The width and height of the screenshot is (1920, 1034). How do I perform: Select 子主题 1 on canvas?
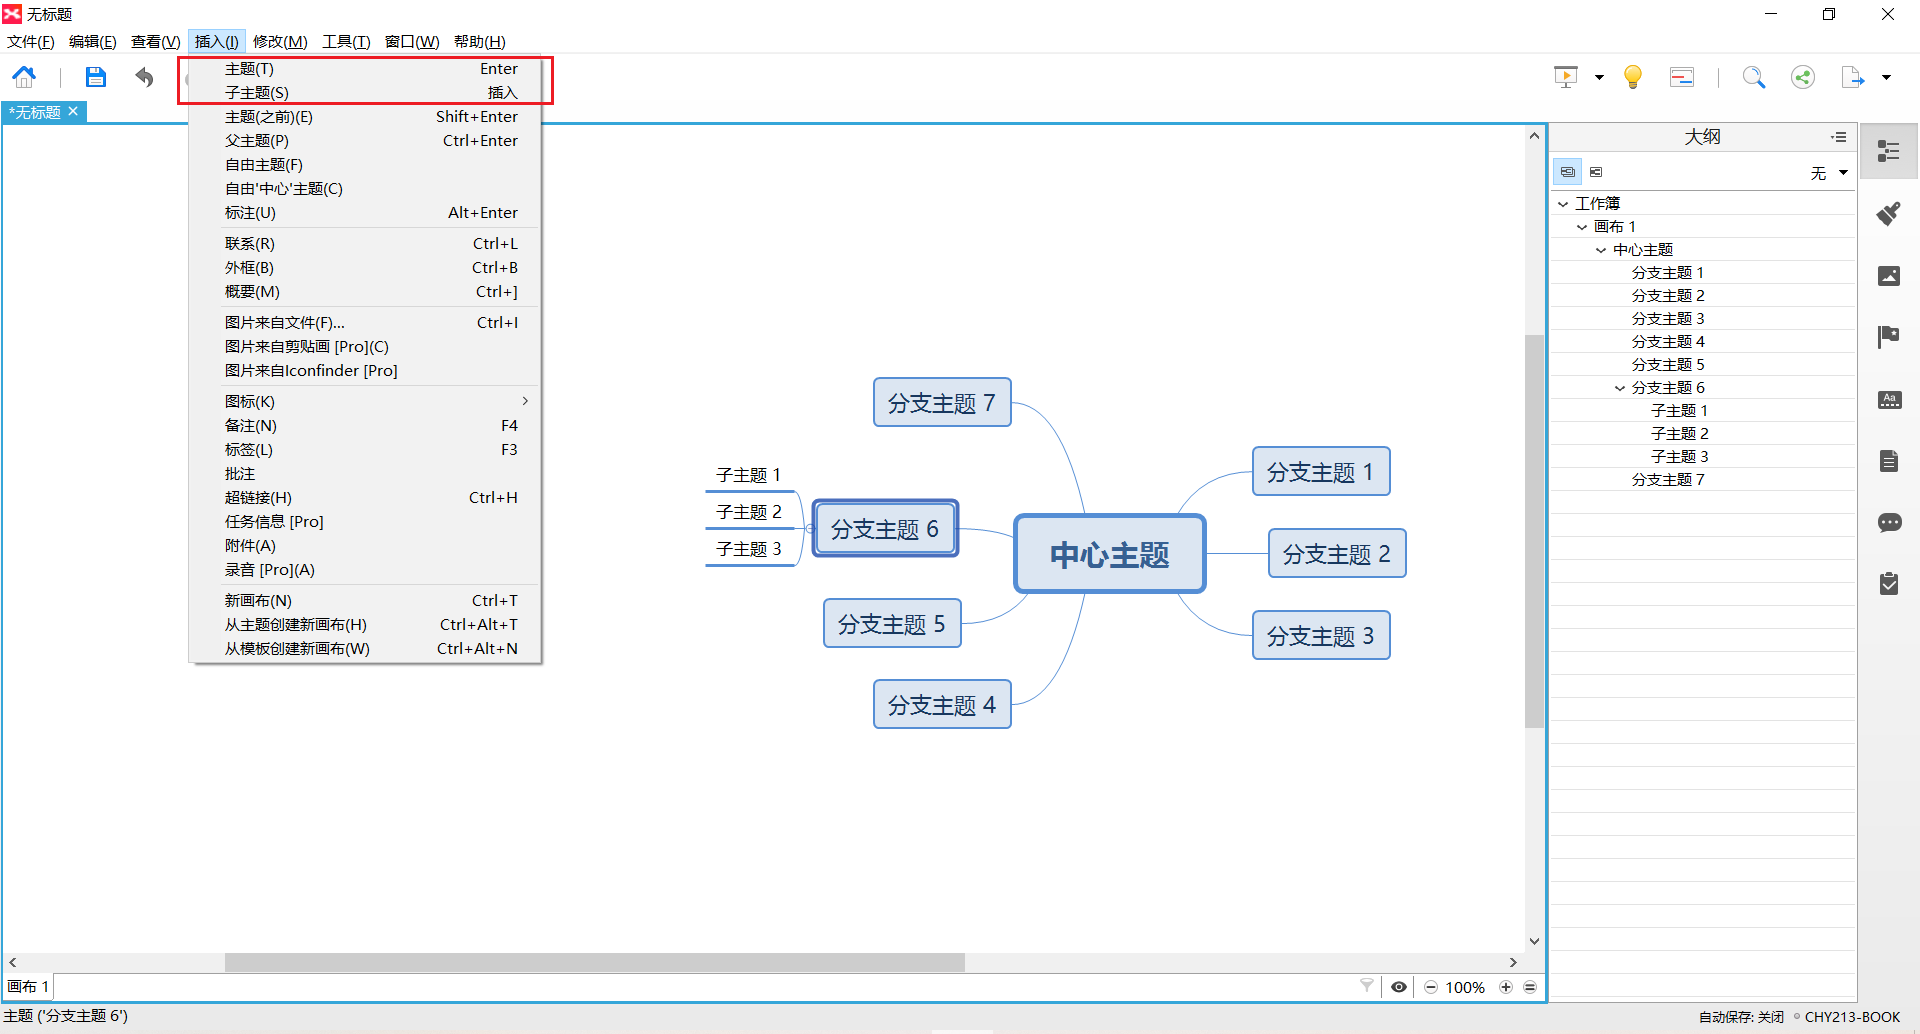pos(748,475)
